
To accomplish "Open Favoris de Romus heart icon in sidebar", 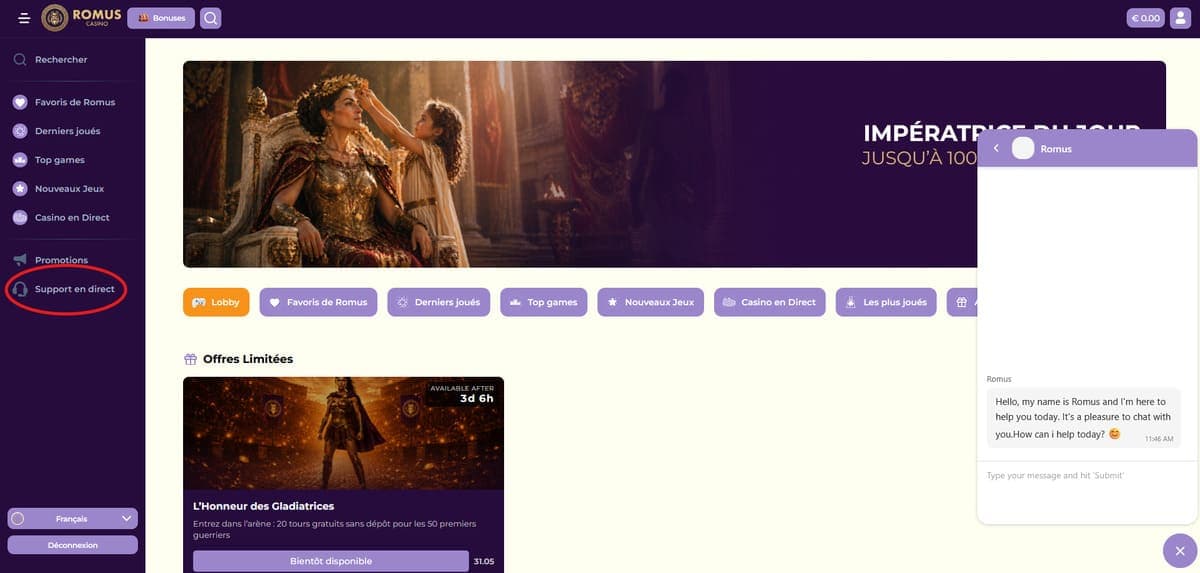I will click(x=20, y=102).
